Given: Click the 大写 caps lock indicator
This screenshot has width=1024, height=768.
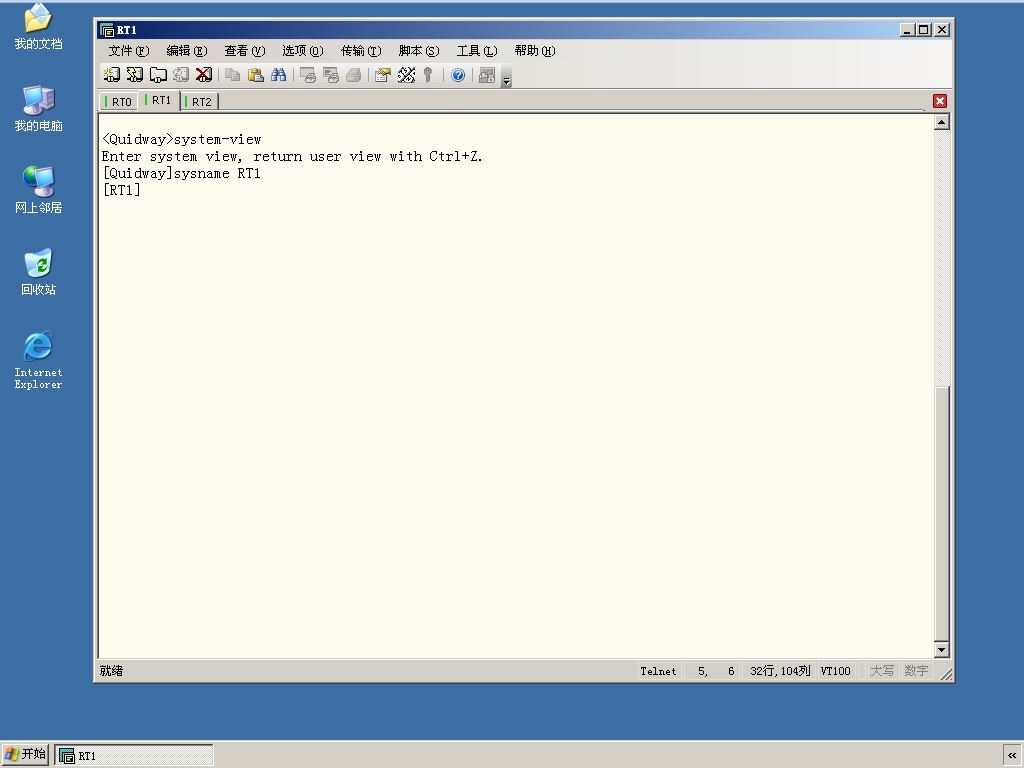Looking at the screenshot, I should [882, 671].
